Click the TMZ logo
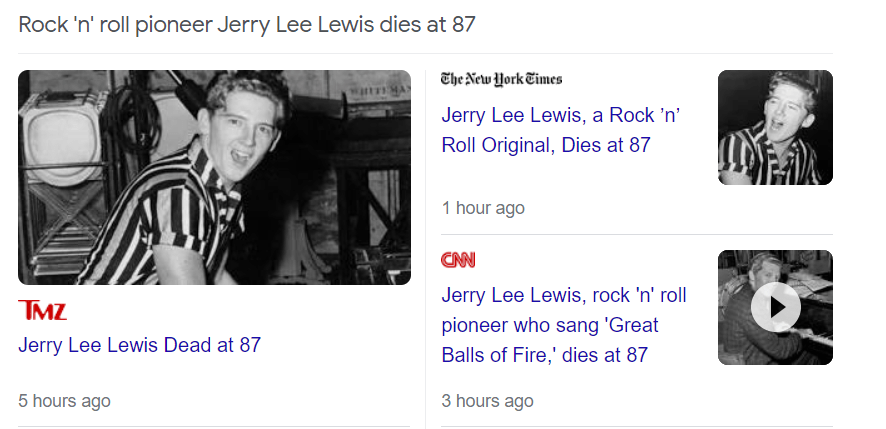886x429 pixels. click(42, 310)
